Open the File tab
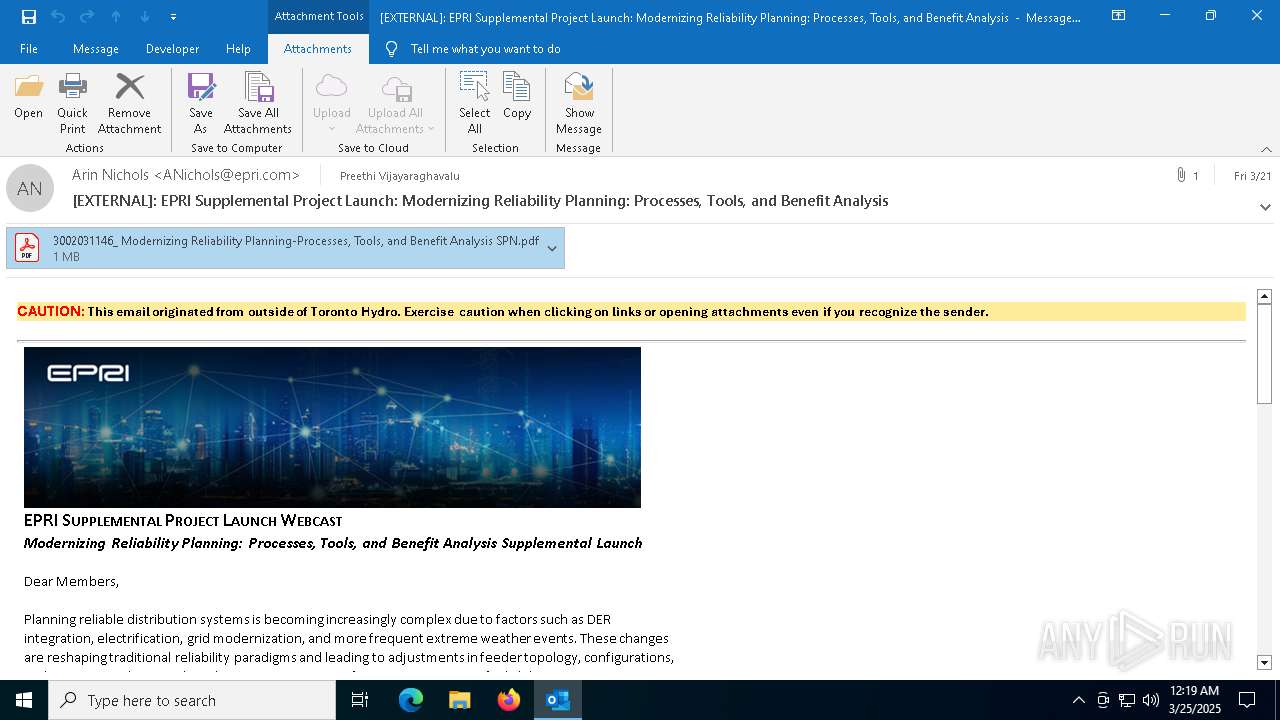1280x720 pixels. (x=29, y=49)
